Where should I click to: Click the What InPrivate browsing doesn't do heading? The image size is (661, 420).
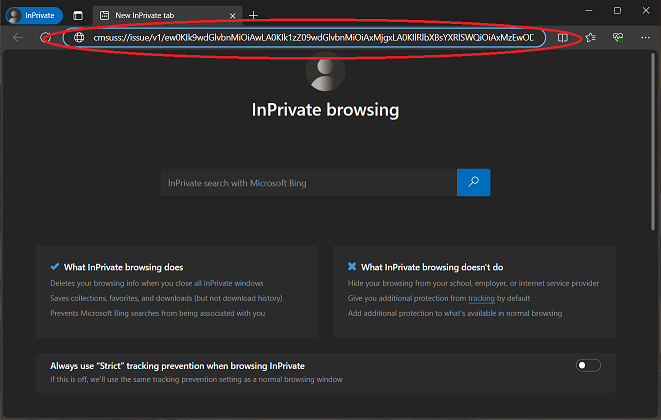[432, 267]
